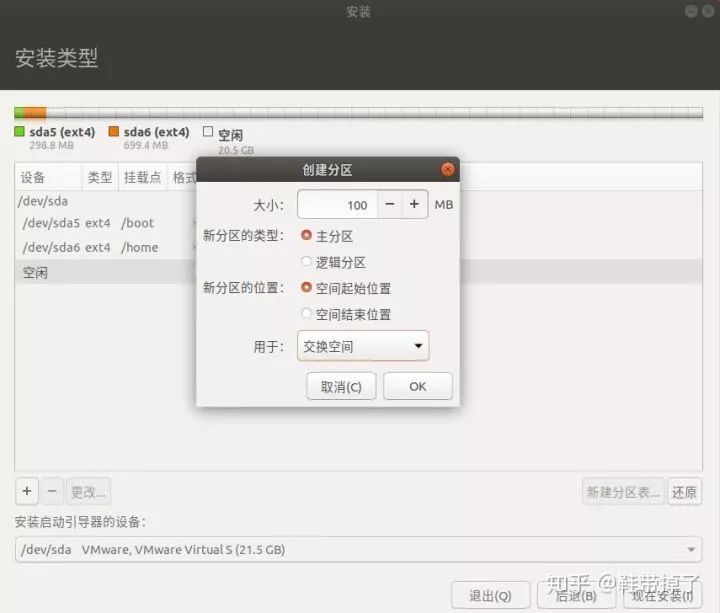The image size is (720, 613).
Task: Select /dev/sda6 ext4 /home row
Action: click(106, 247)
